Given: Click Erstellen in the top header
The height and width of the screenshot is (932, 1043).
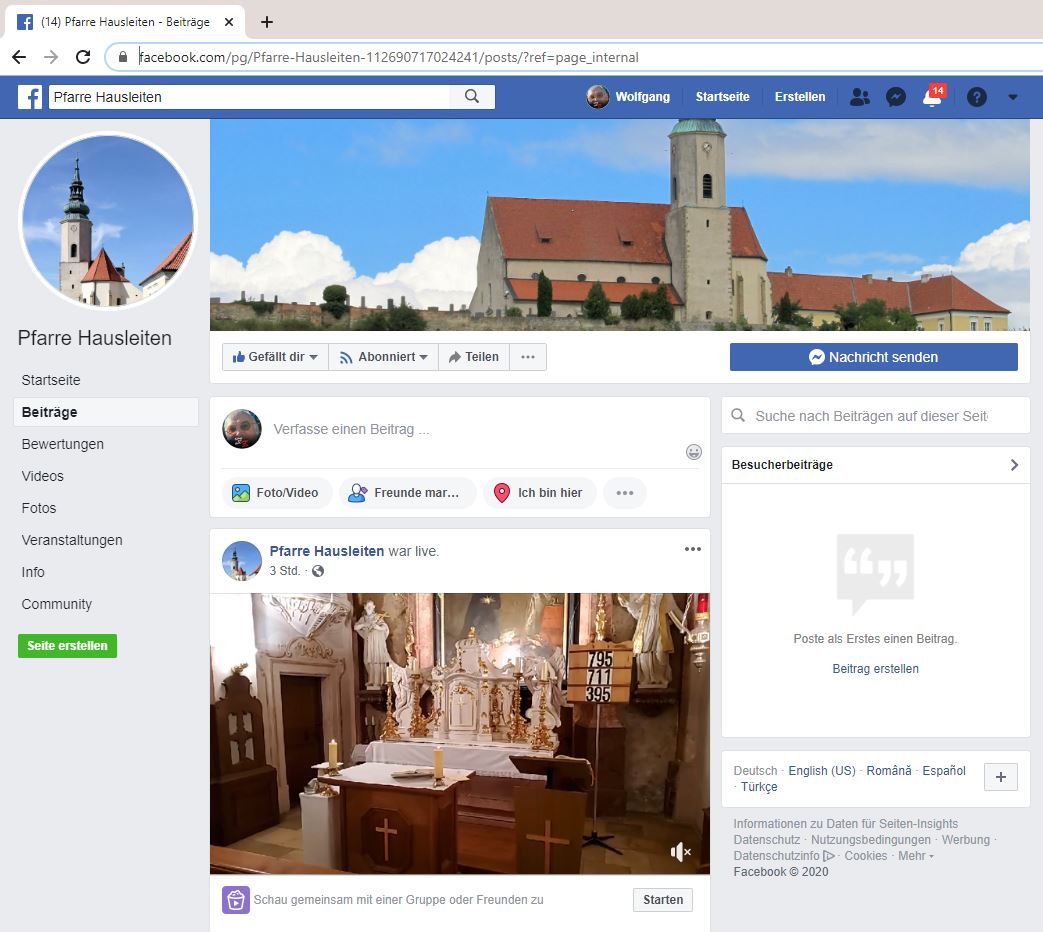Looking at the screenshot, I should point(800,97).
